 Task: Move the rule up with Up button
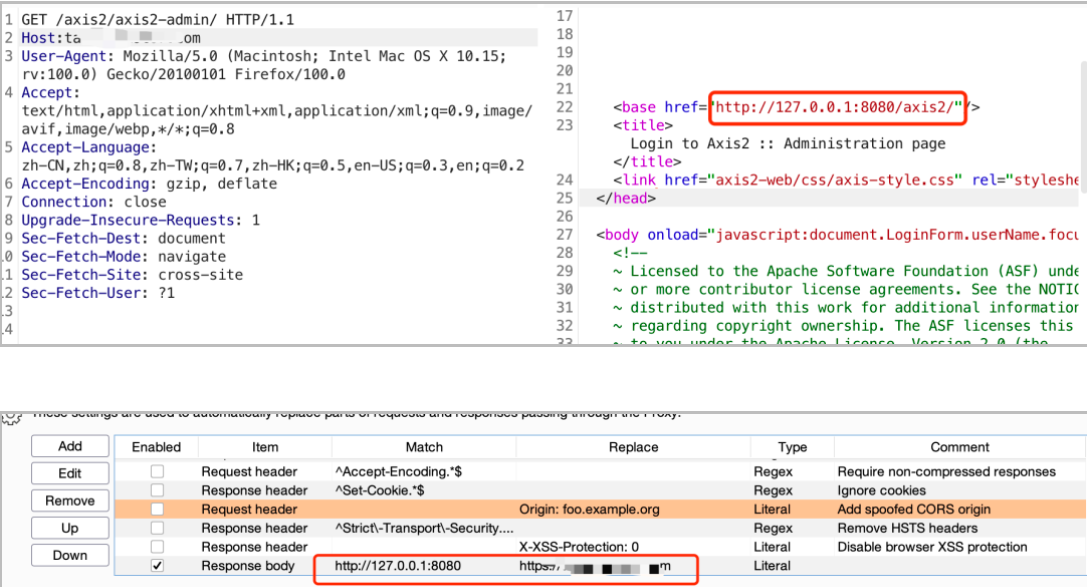[x=70, y=527]
